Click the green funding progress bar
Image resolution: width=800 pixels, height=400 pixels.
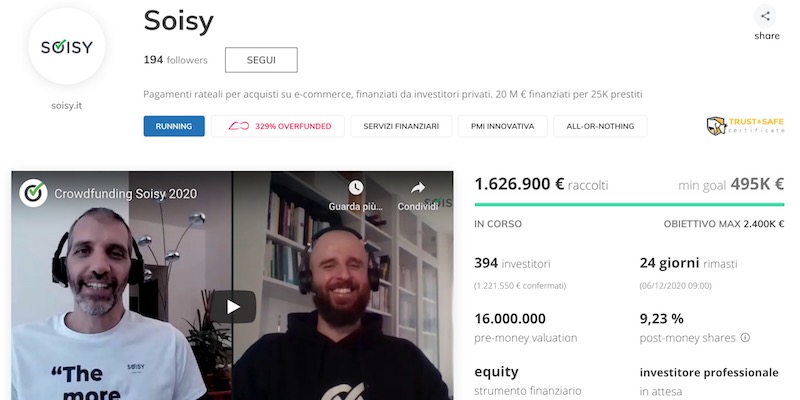pos(629,205)
